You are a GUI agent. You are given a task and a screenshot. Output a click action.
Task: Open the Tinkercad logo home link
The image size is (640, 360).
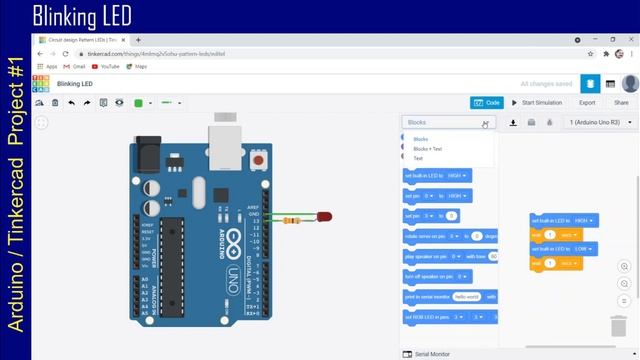pos(41,84)
